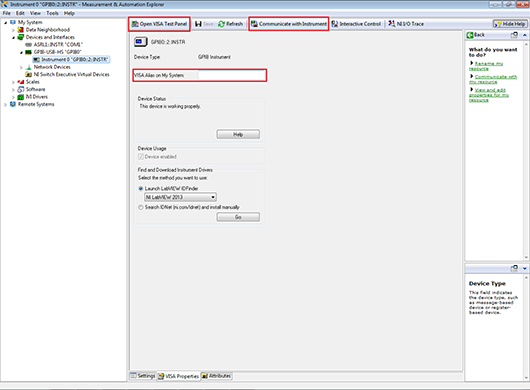The width and height of the screenshot is (530, 390).
Task: Collapse Devices and Interfaces node
Action: pyautogui.click(x=13, y=38)
